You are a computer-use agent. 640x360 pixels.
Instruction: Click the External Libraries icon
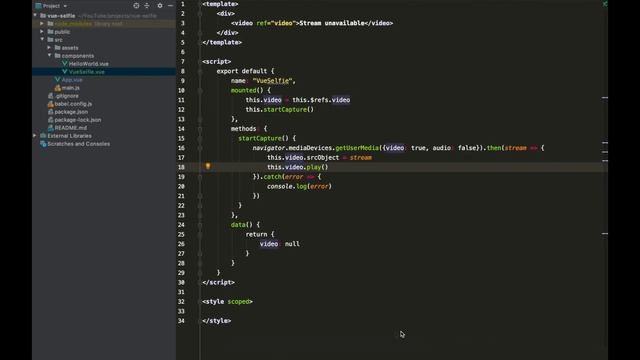pos(43,136)
